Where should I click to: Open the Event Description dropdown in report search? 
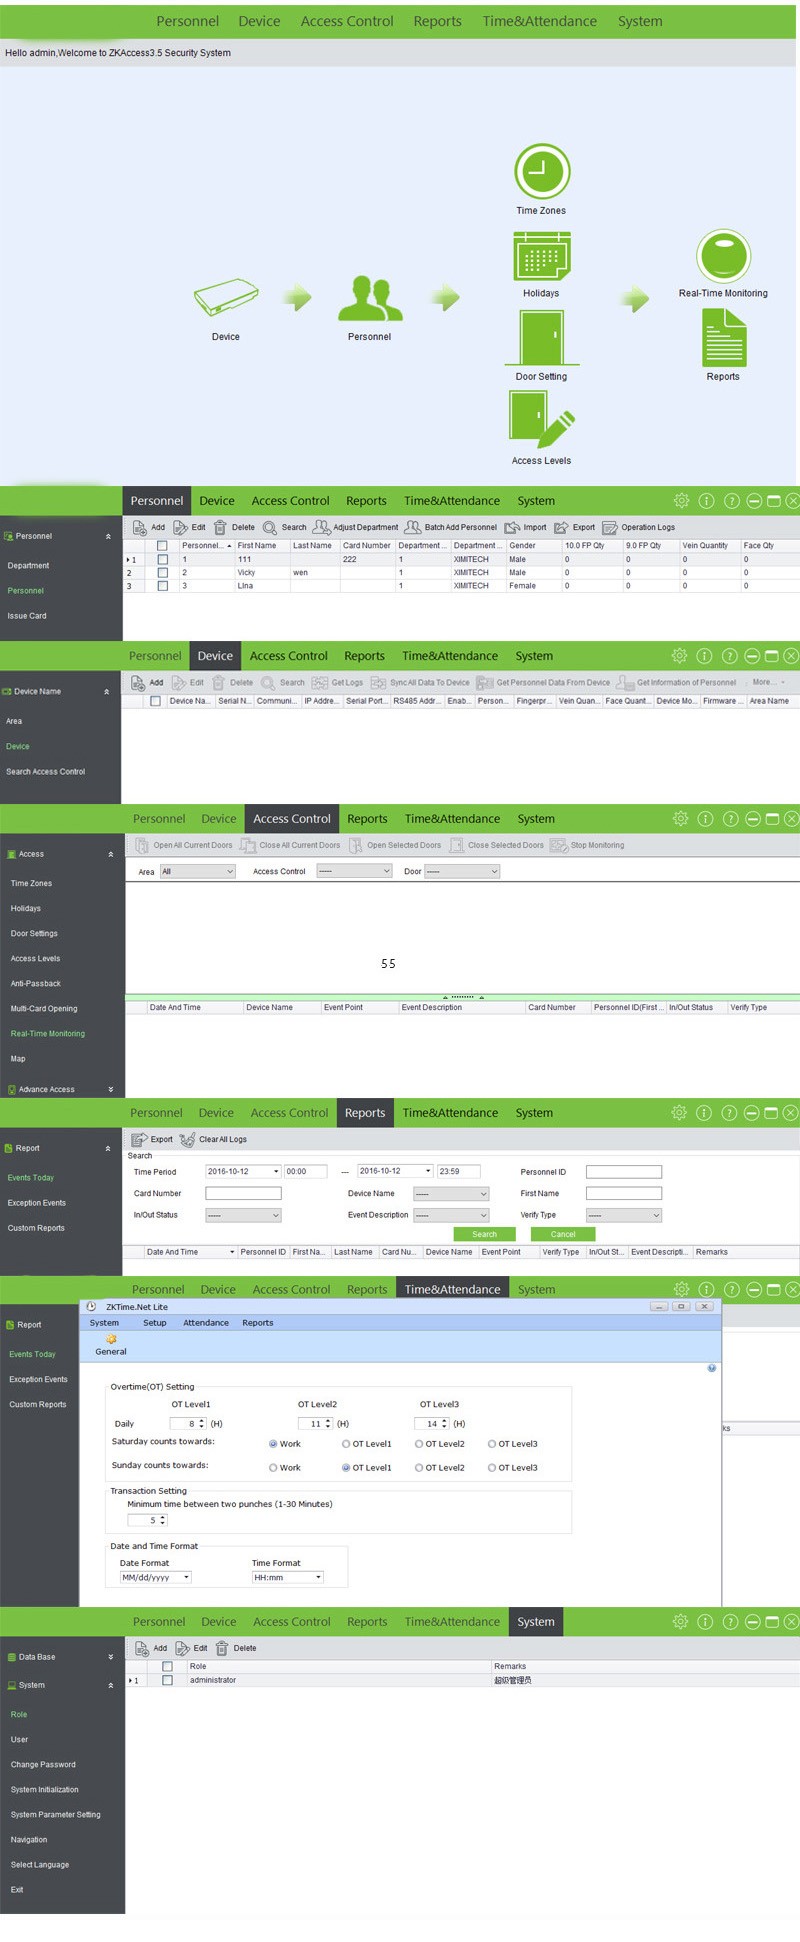451,1215
